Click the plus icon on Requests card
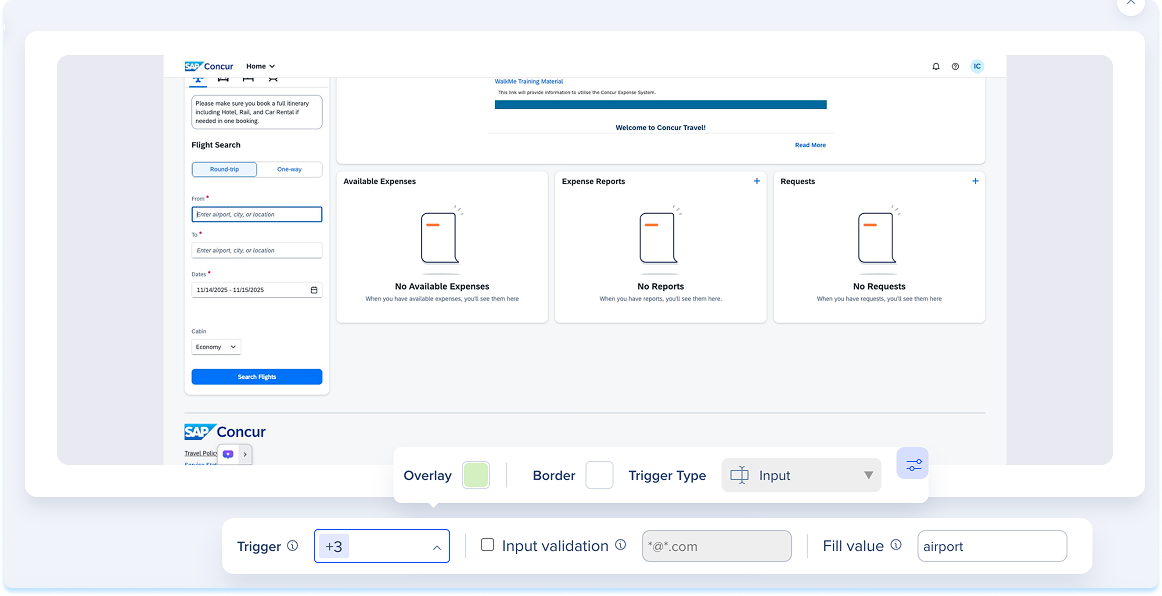 click(x=975, y=181)
